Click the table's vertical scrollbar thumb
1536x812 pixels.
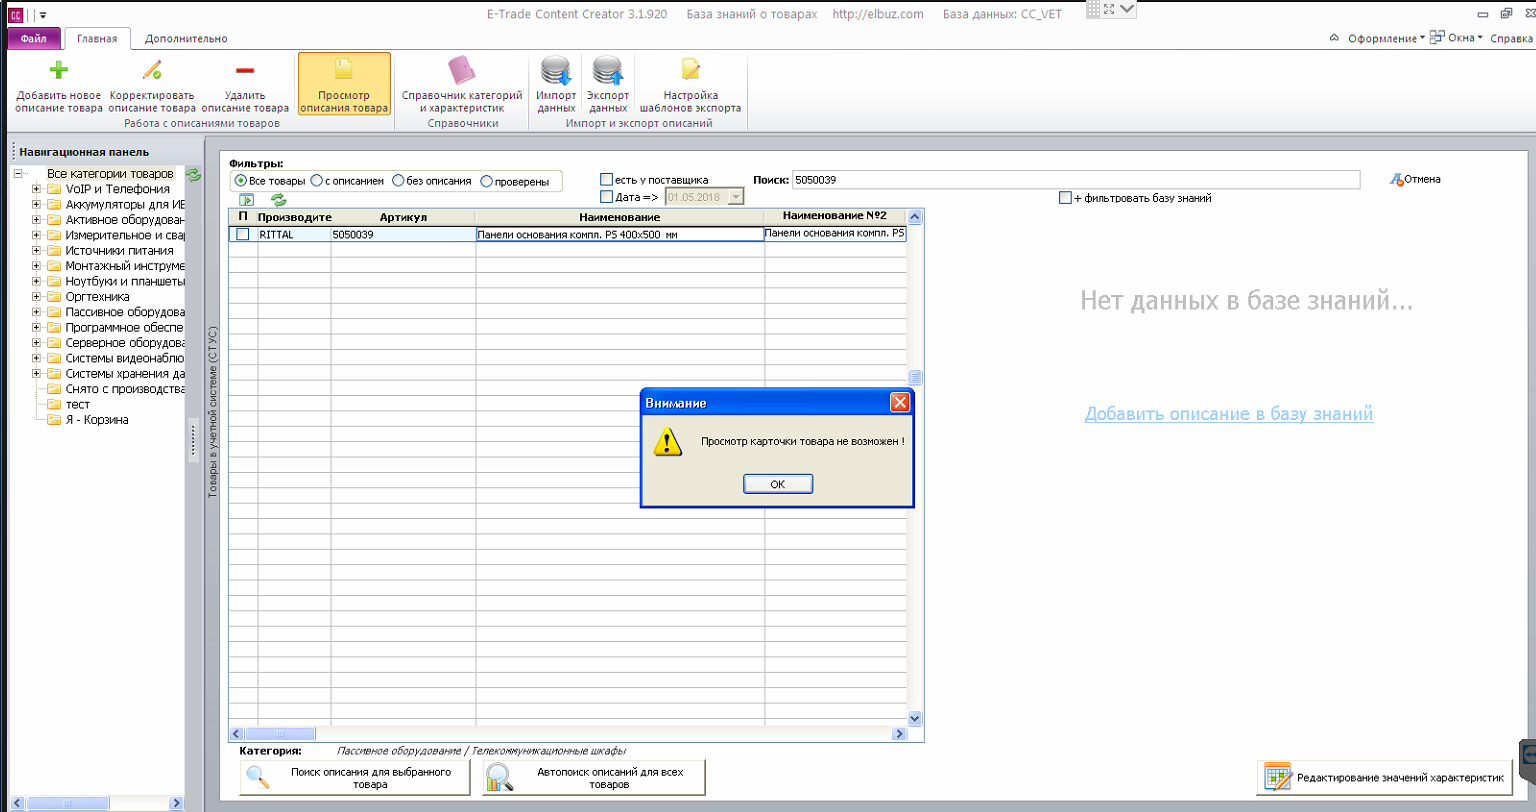pyautogui.click(x=914, y=376)
